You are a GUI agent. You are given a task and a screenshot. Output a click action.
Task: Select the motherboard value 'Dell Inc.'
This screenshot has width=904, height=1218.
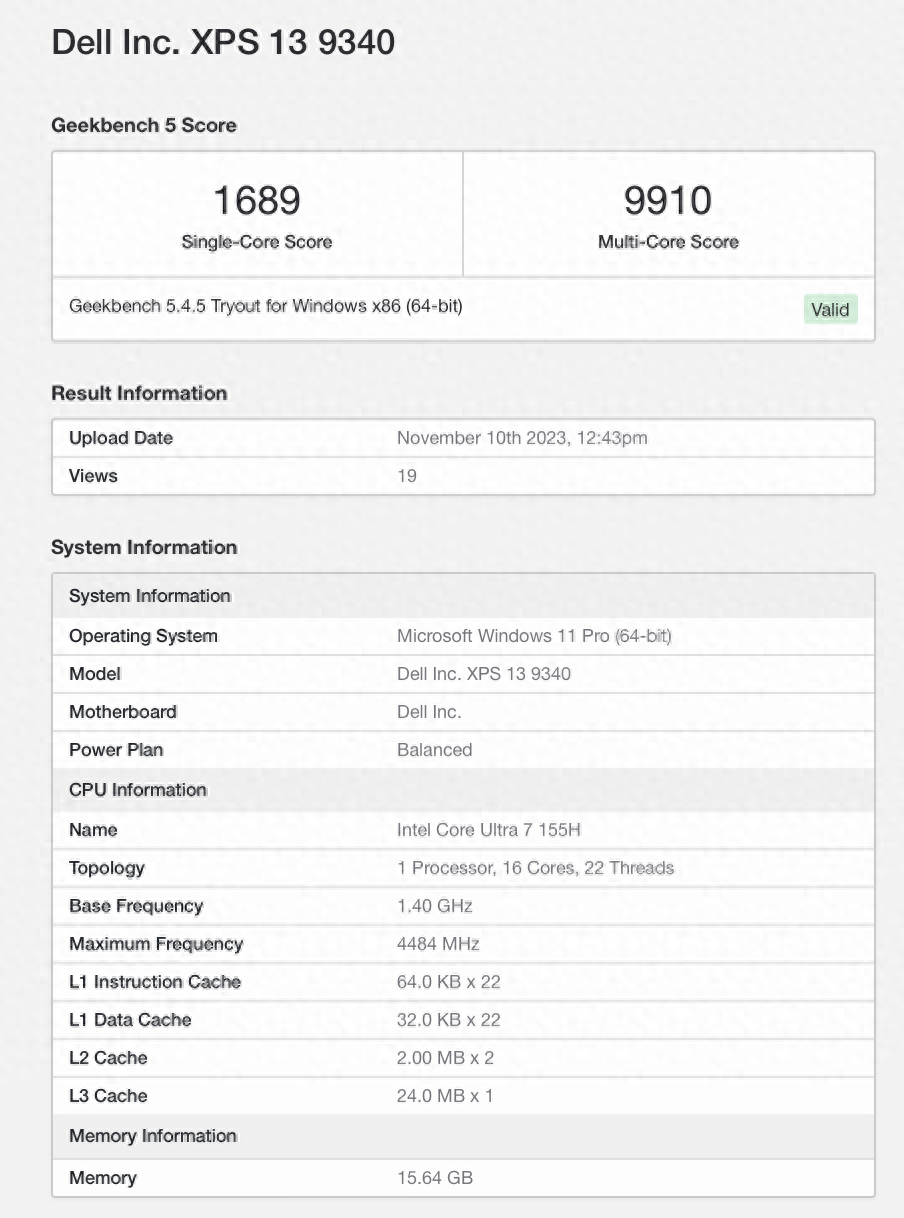point(429,712)
